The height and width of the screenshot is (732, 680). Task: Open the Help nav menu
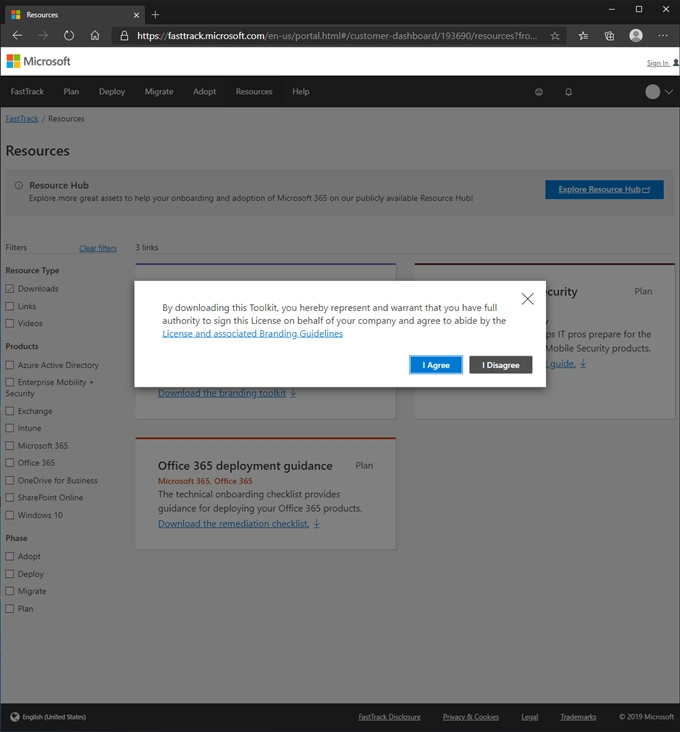tap(301, 92)
